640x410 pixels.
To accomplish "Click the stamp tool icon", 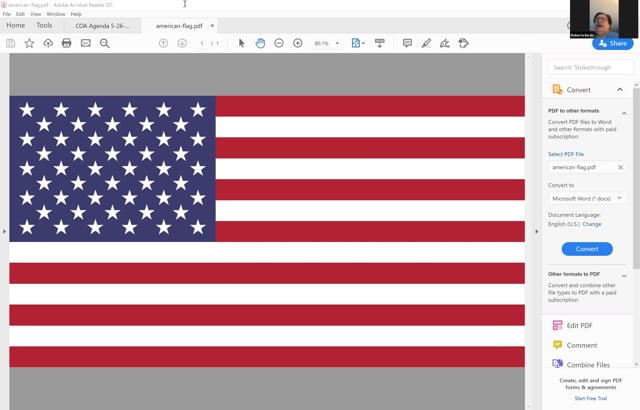I will point(463,43).
